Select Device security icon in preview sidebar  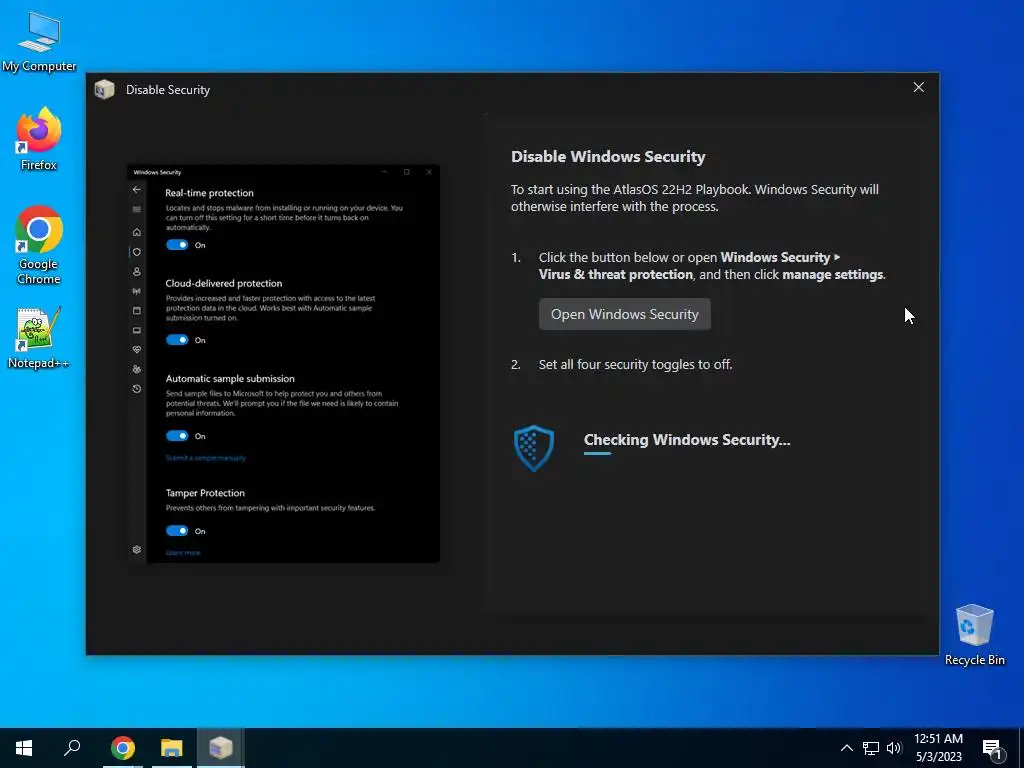pos(136,330)
